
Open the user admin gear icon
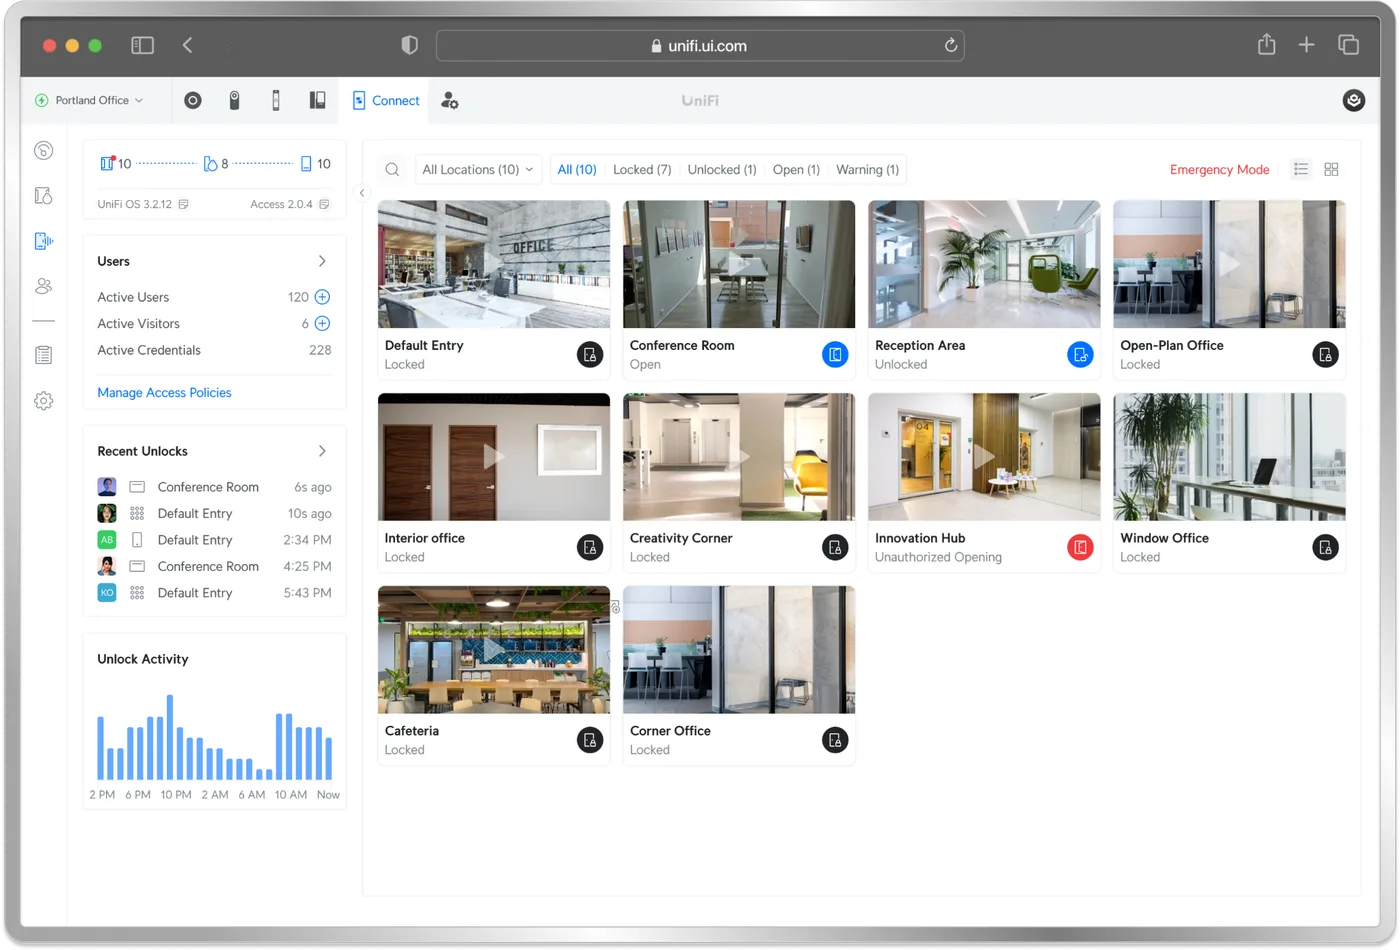pyautogui.click(x=450, y=100)
